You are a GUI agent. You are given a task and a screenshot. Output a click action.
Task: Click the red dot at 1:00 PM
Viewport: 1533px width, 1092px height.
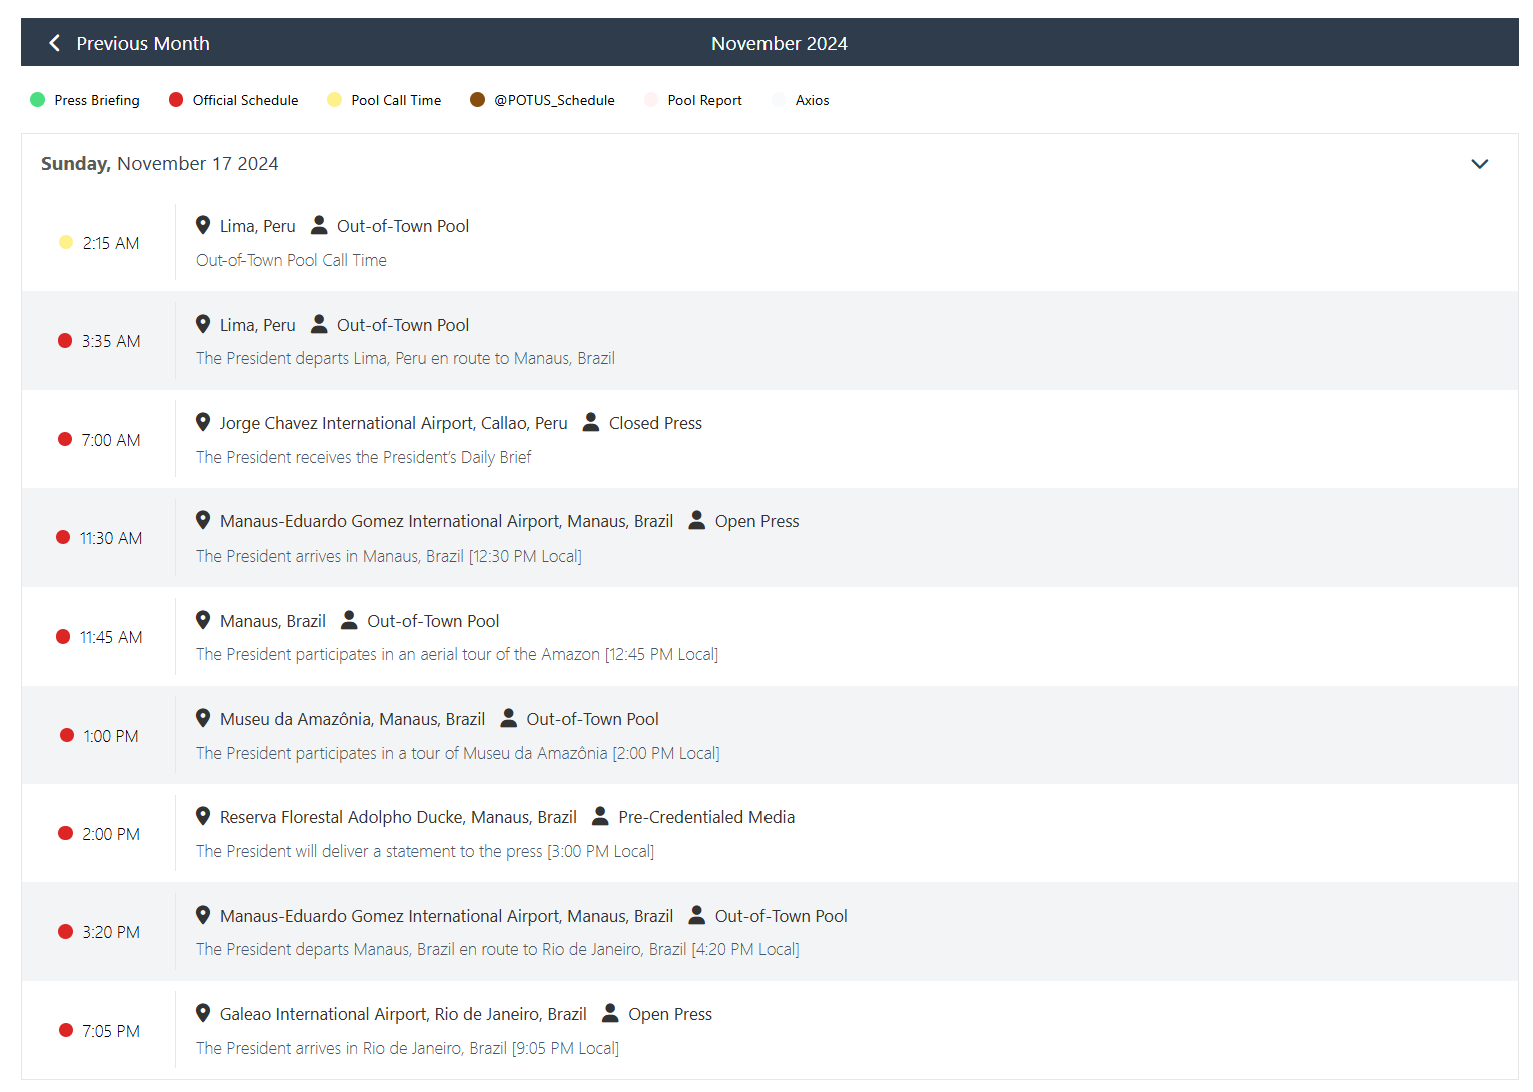pos(67,735)
